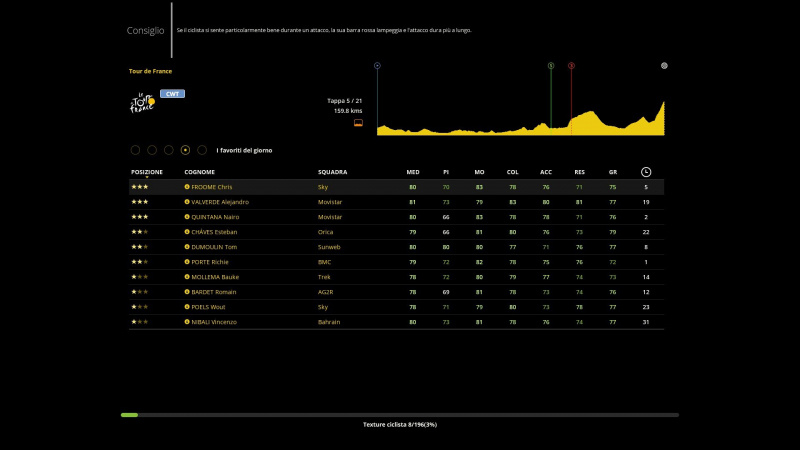Sort by the GR column header
Image resolution: width=800 pixels, height=450 pixels.
tap(613, 172)
